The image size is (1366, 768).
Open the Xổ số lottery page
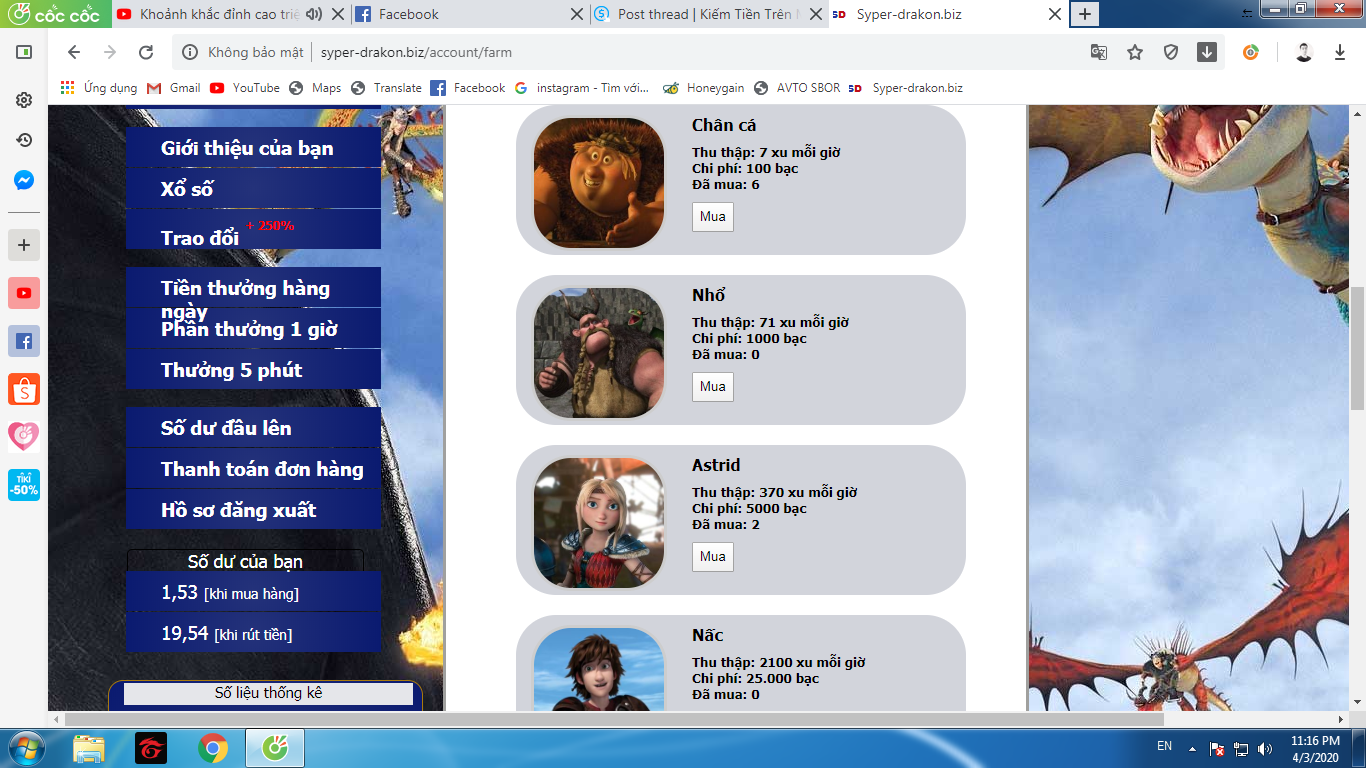click(253, 189)
